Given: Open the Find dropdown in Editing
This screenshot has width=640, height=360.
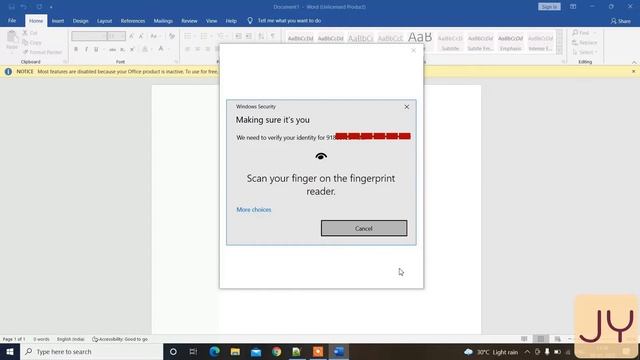Looking at the screenshot, I should tap(584, 33).
